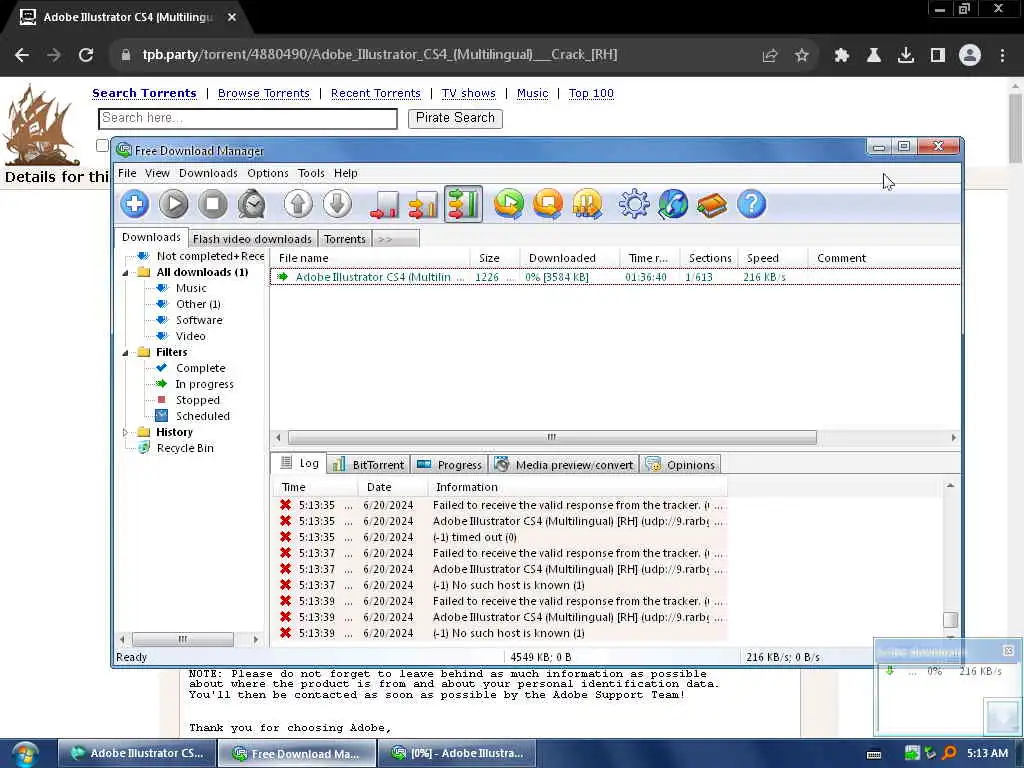Image resolution: width=1024 pixels, height=768 pixels.
Task: Open the Tools menu
Action: point(311,173)
